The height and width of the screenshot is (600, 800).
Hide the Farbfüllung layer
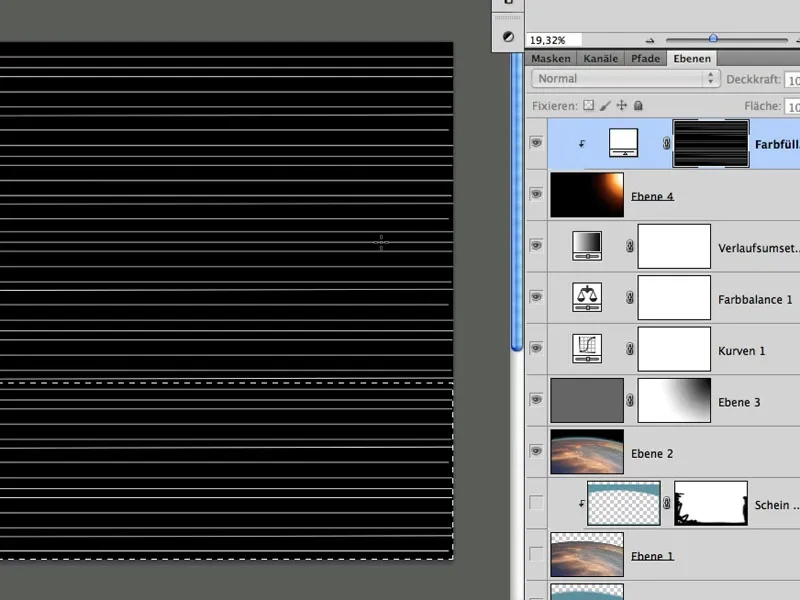pos(536,143)
